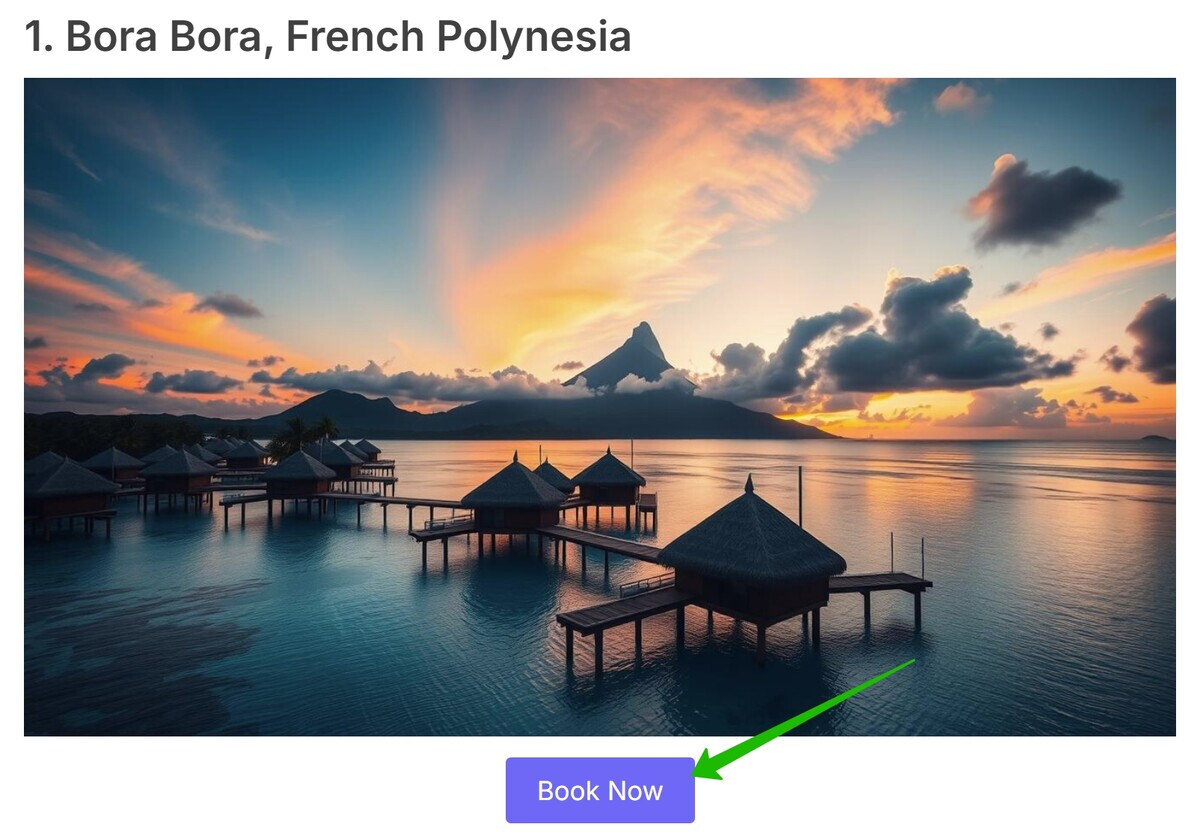This screenshot has width=1200, height=836.
Task: Select the tiny island on the far right horizon
Action: point(1156,438)
